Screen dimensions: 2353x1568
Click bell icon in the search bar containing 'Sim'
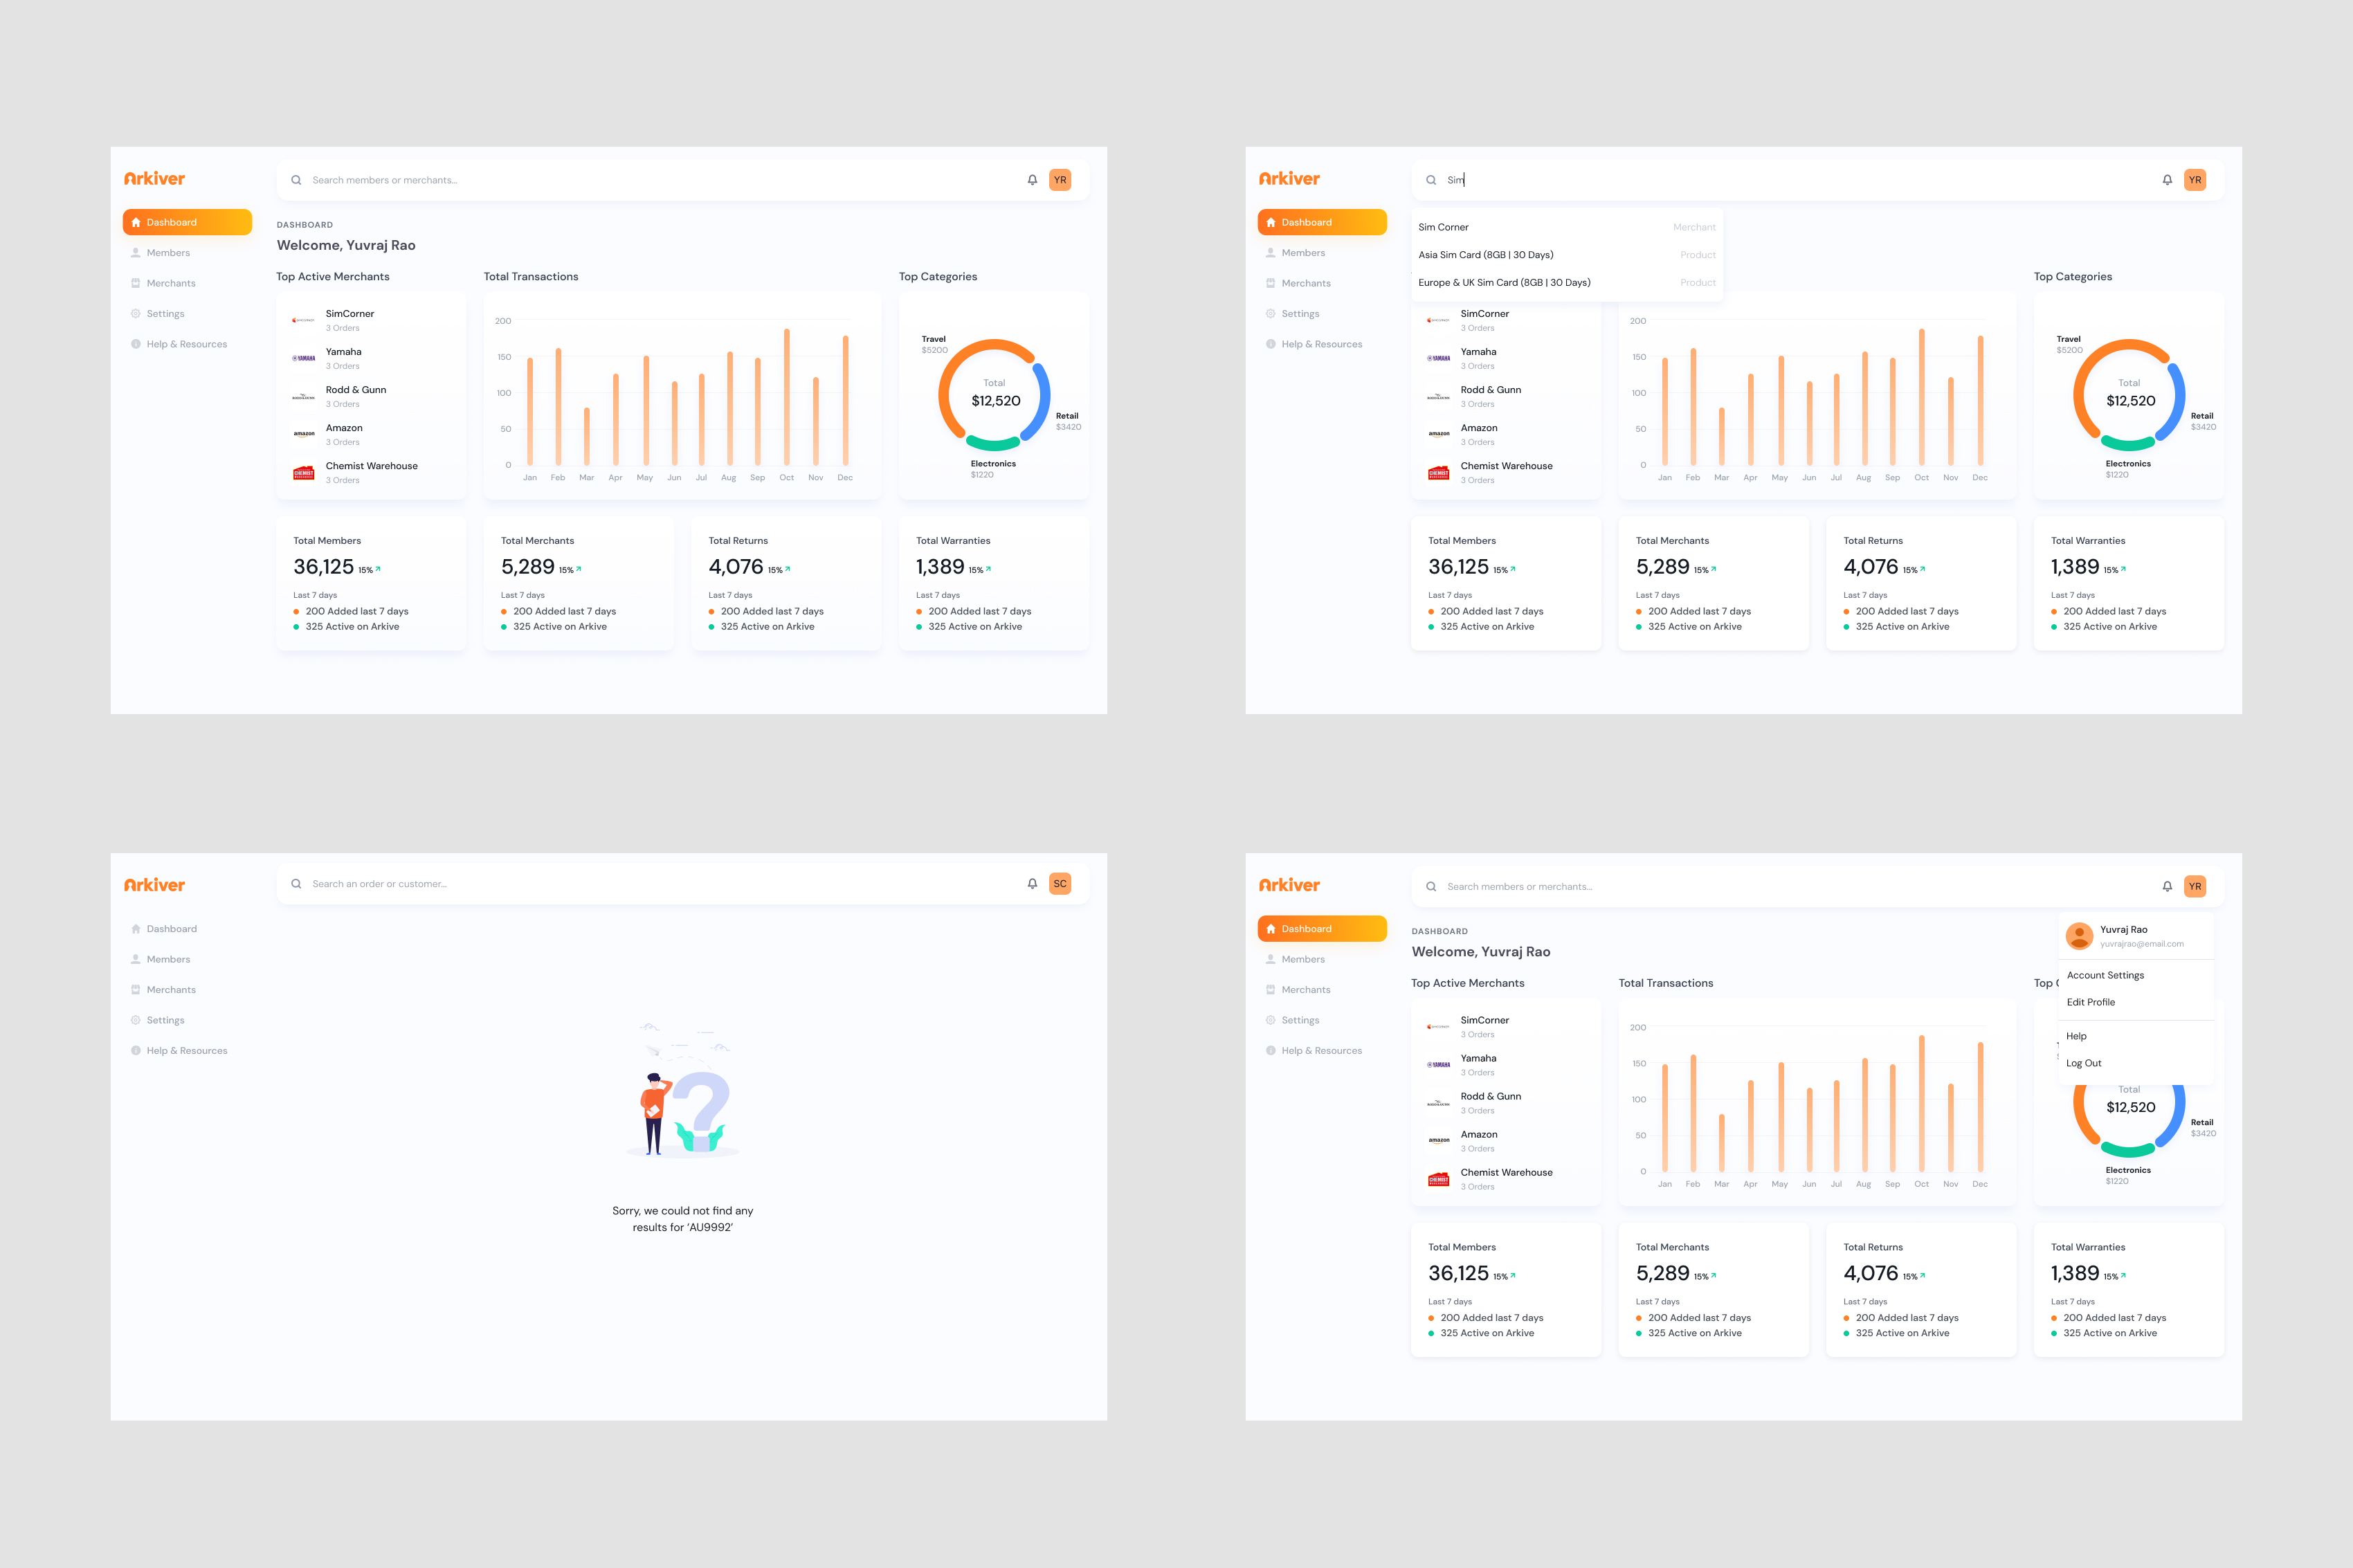pyautogui.click(x=2167, y=180)
